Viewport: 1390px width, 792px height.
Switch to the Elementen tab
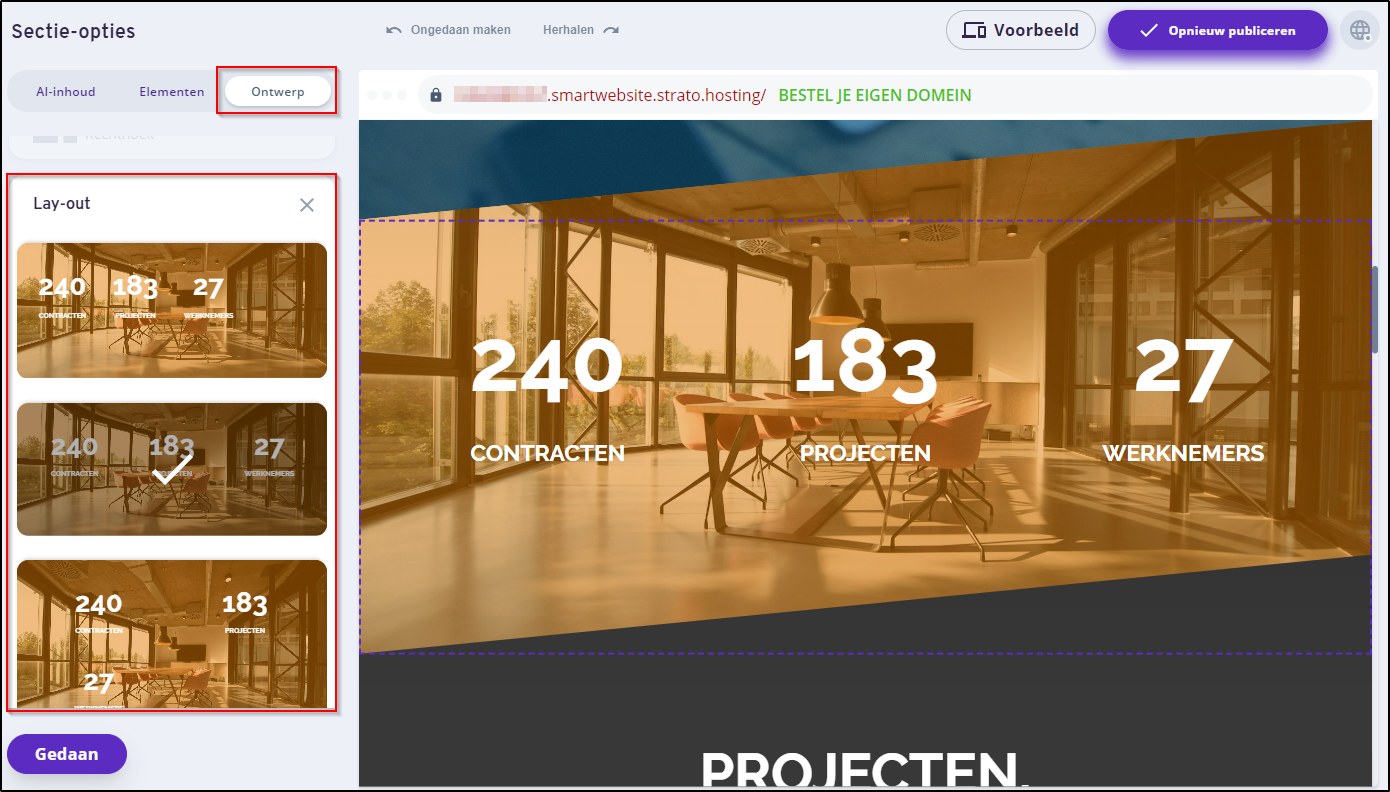(x=171, y=91)
